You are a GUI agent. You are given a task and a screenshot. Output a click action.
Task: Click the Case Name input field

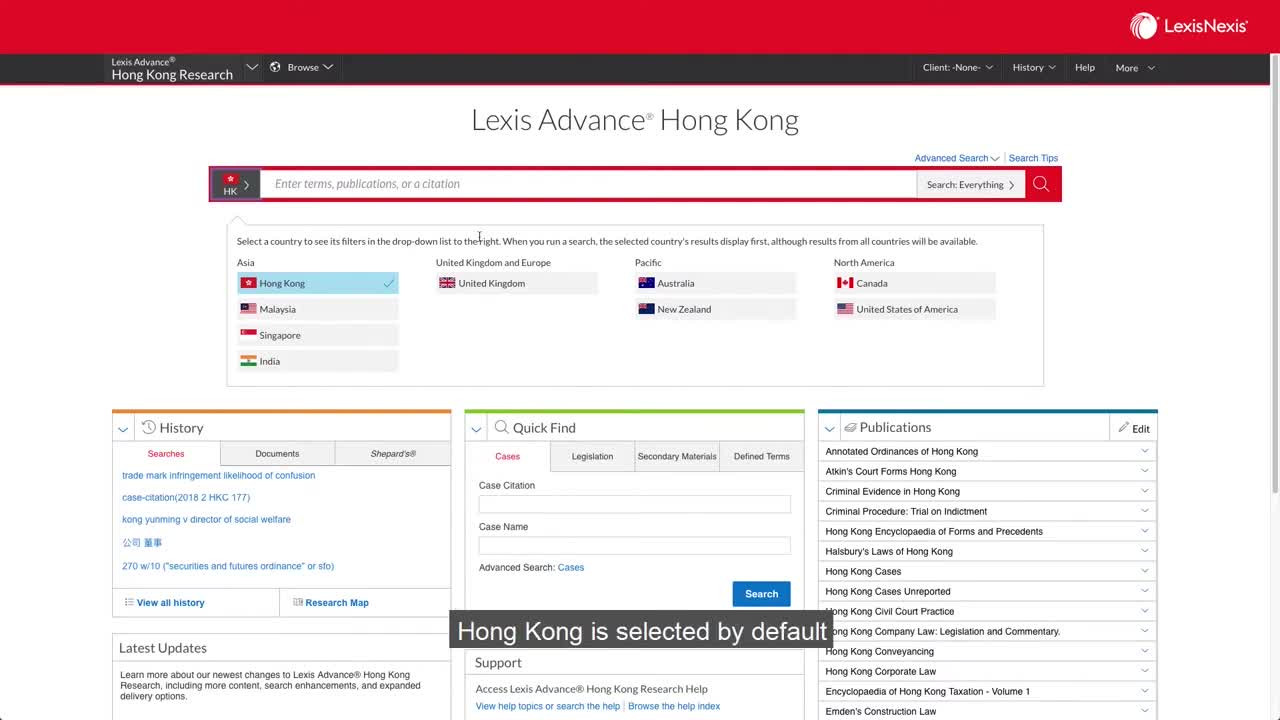(634, 546)
